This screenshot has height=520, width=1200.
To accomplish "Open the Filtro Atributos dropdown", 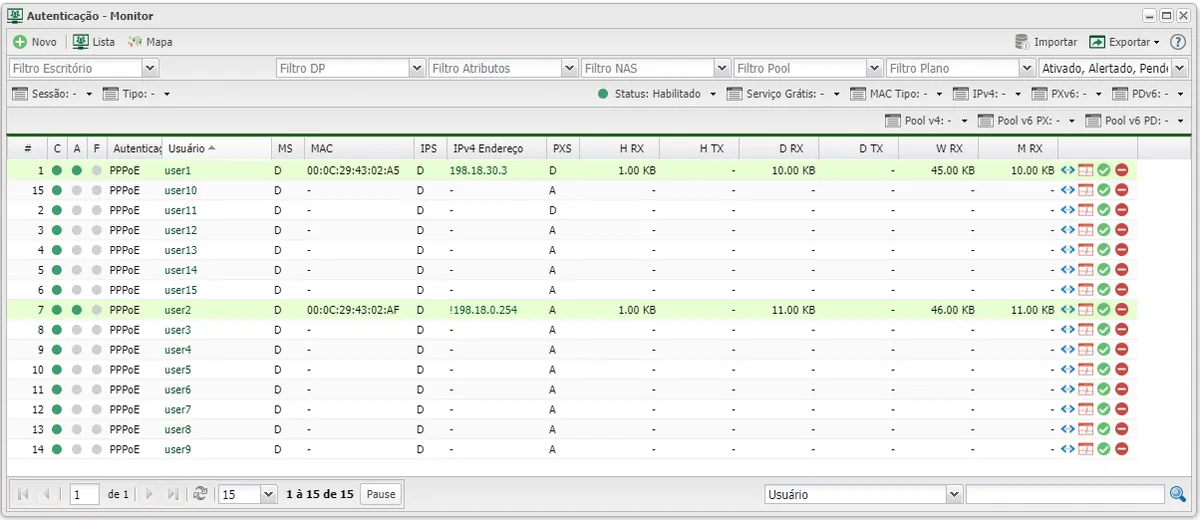I will pos(569,68).
